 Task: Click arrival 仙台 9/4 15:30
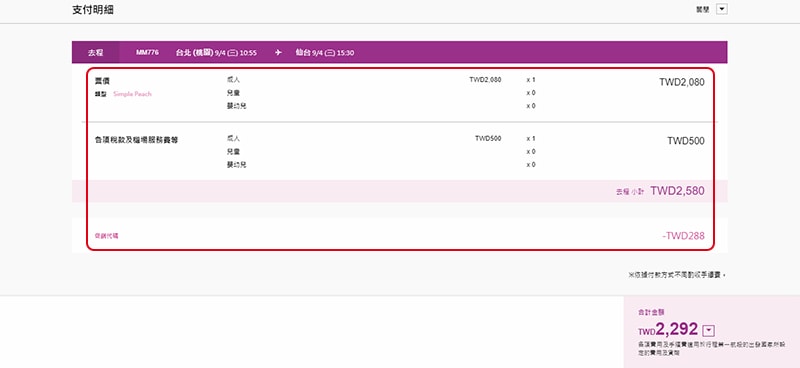(324, 53)
